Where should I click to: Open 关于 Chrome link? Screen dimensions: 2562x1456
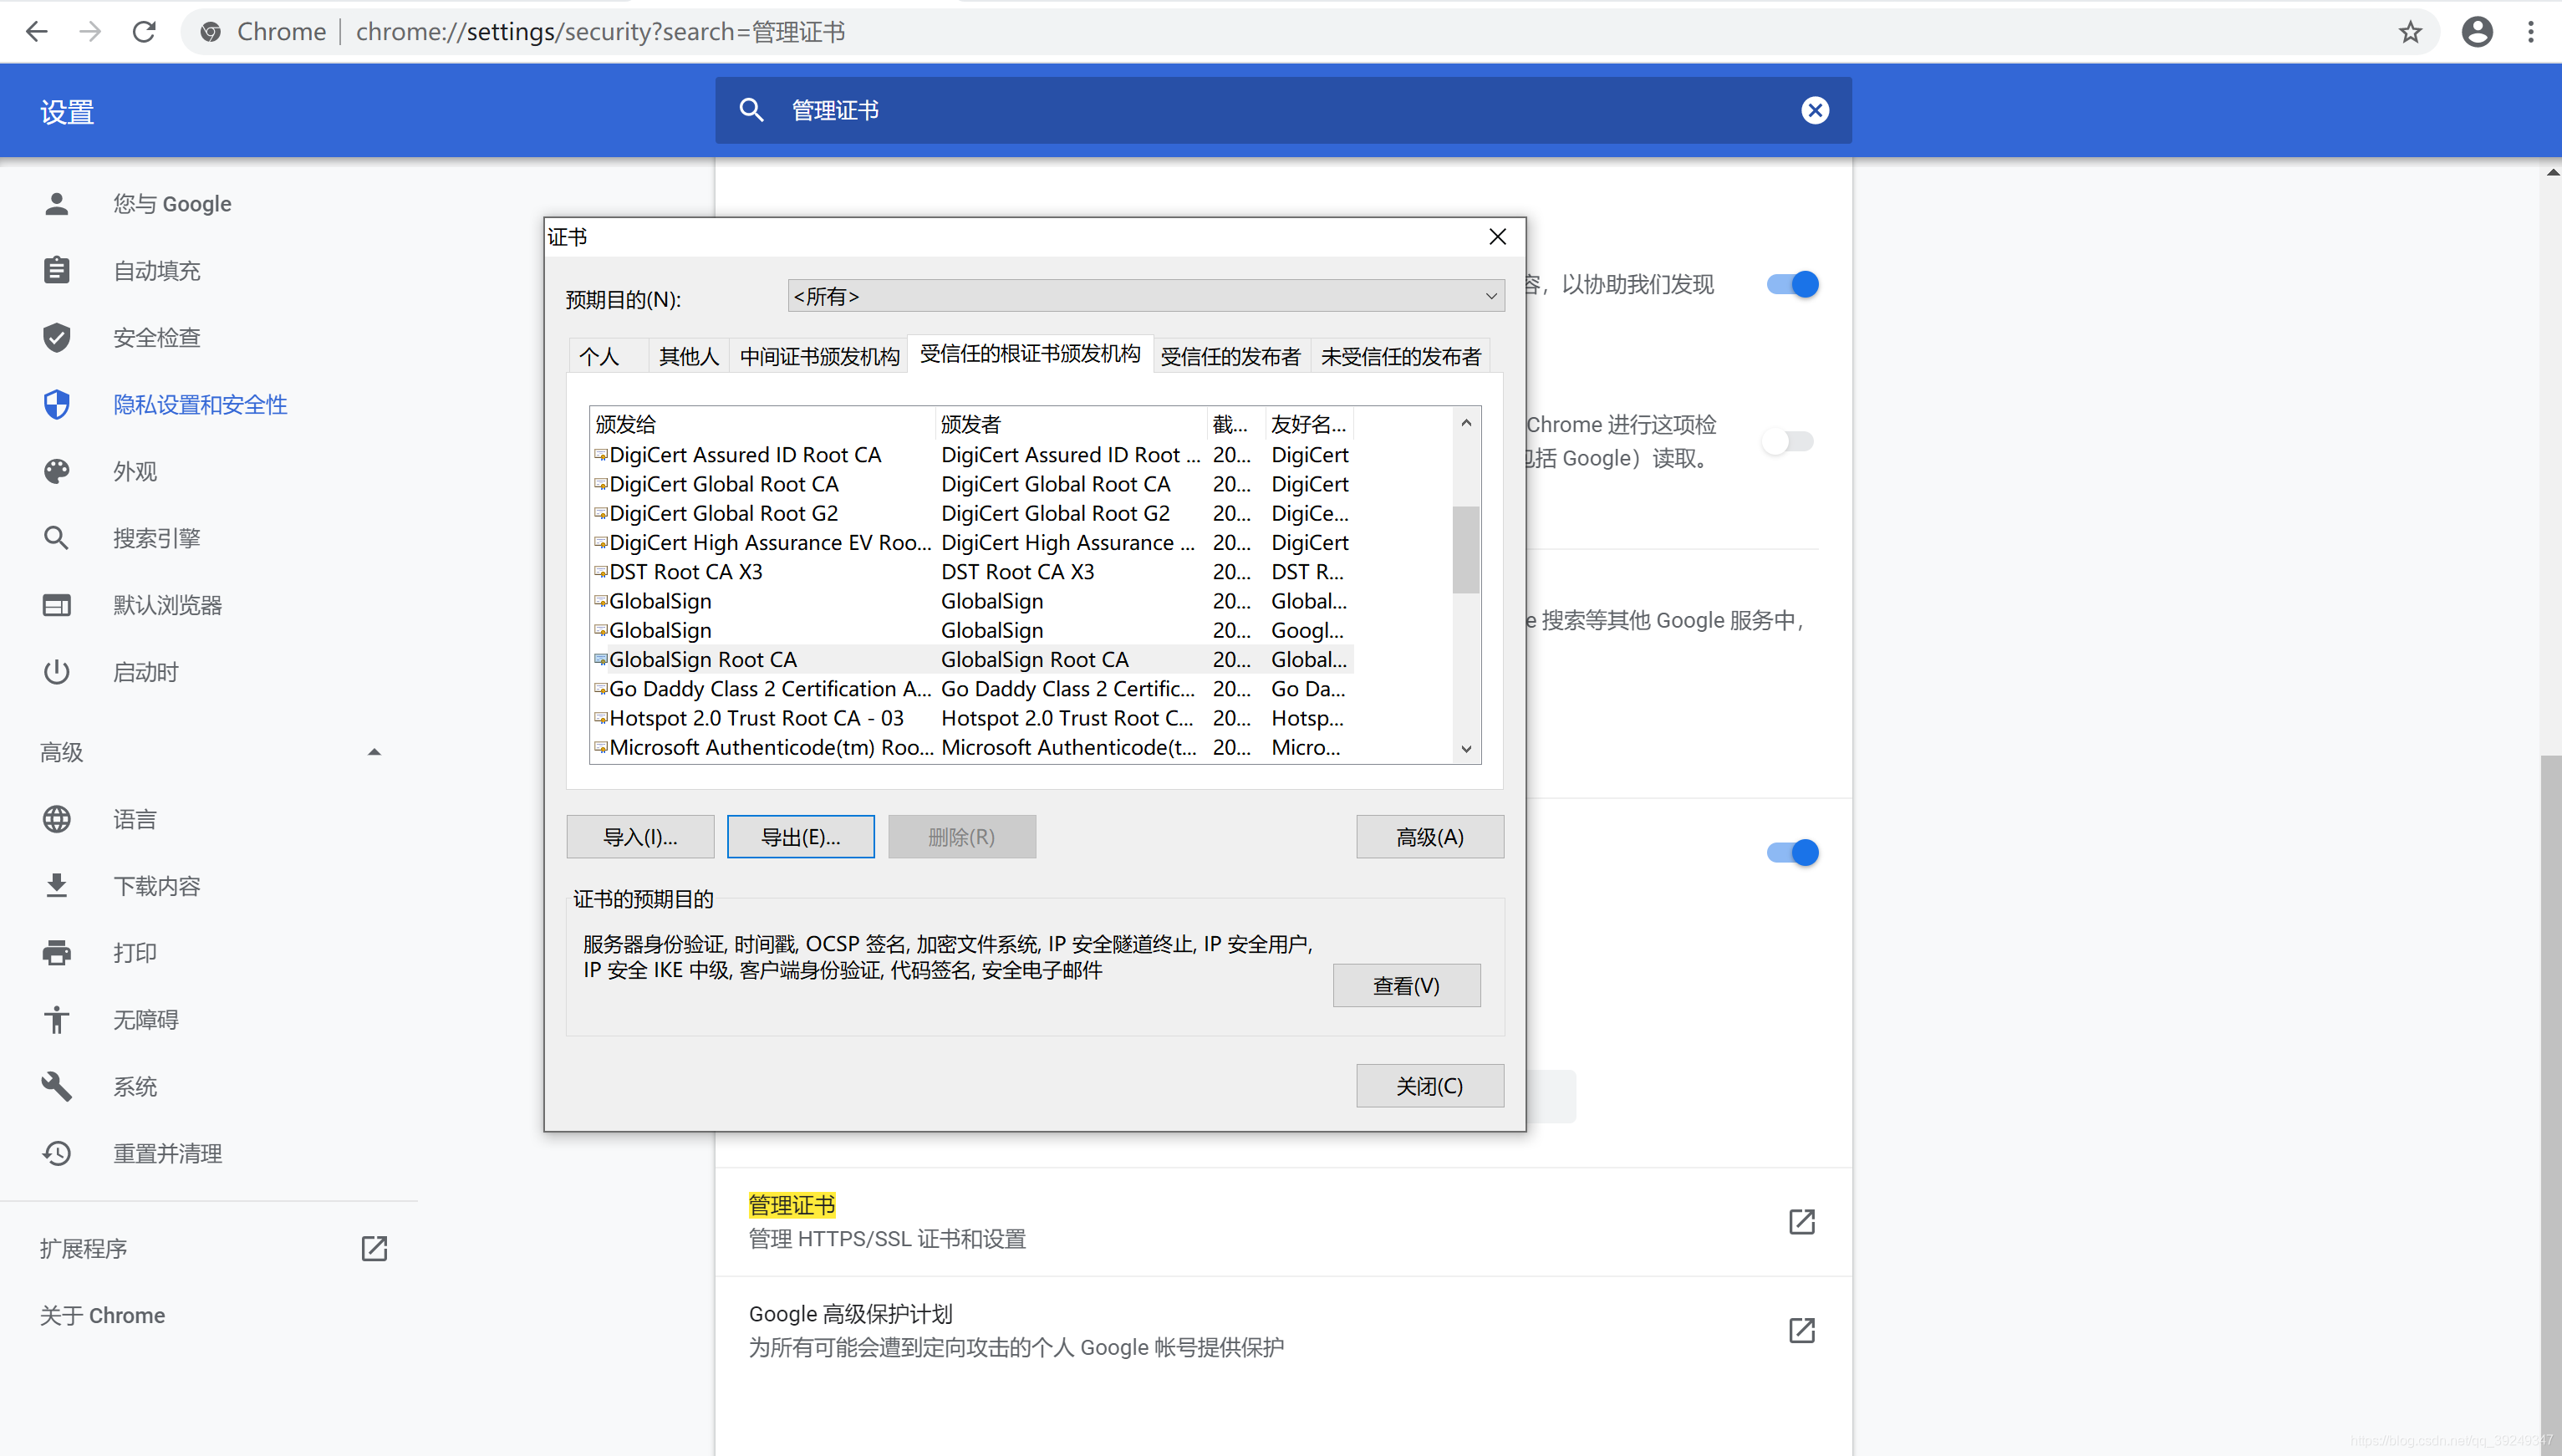click(102, 1315)
